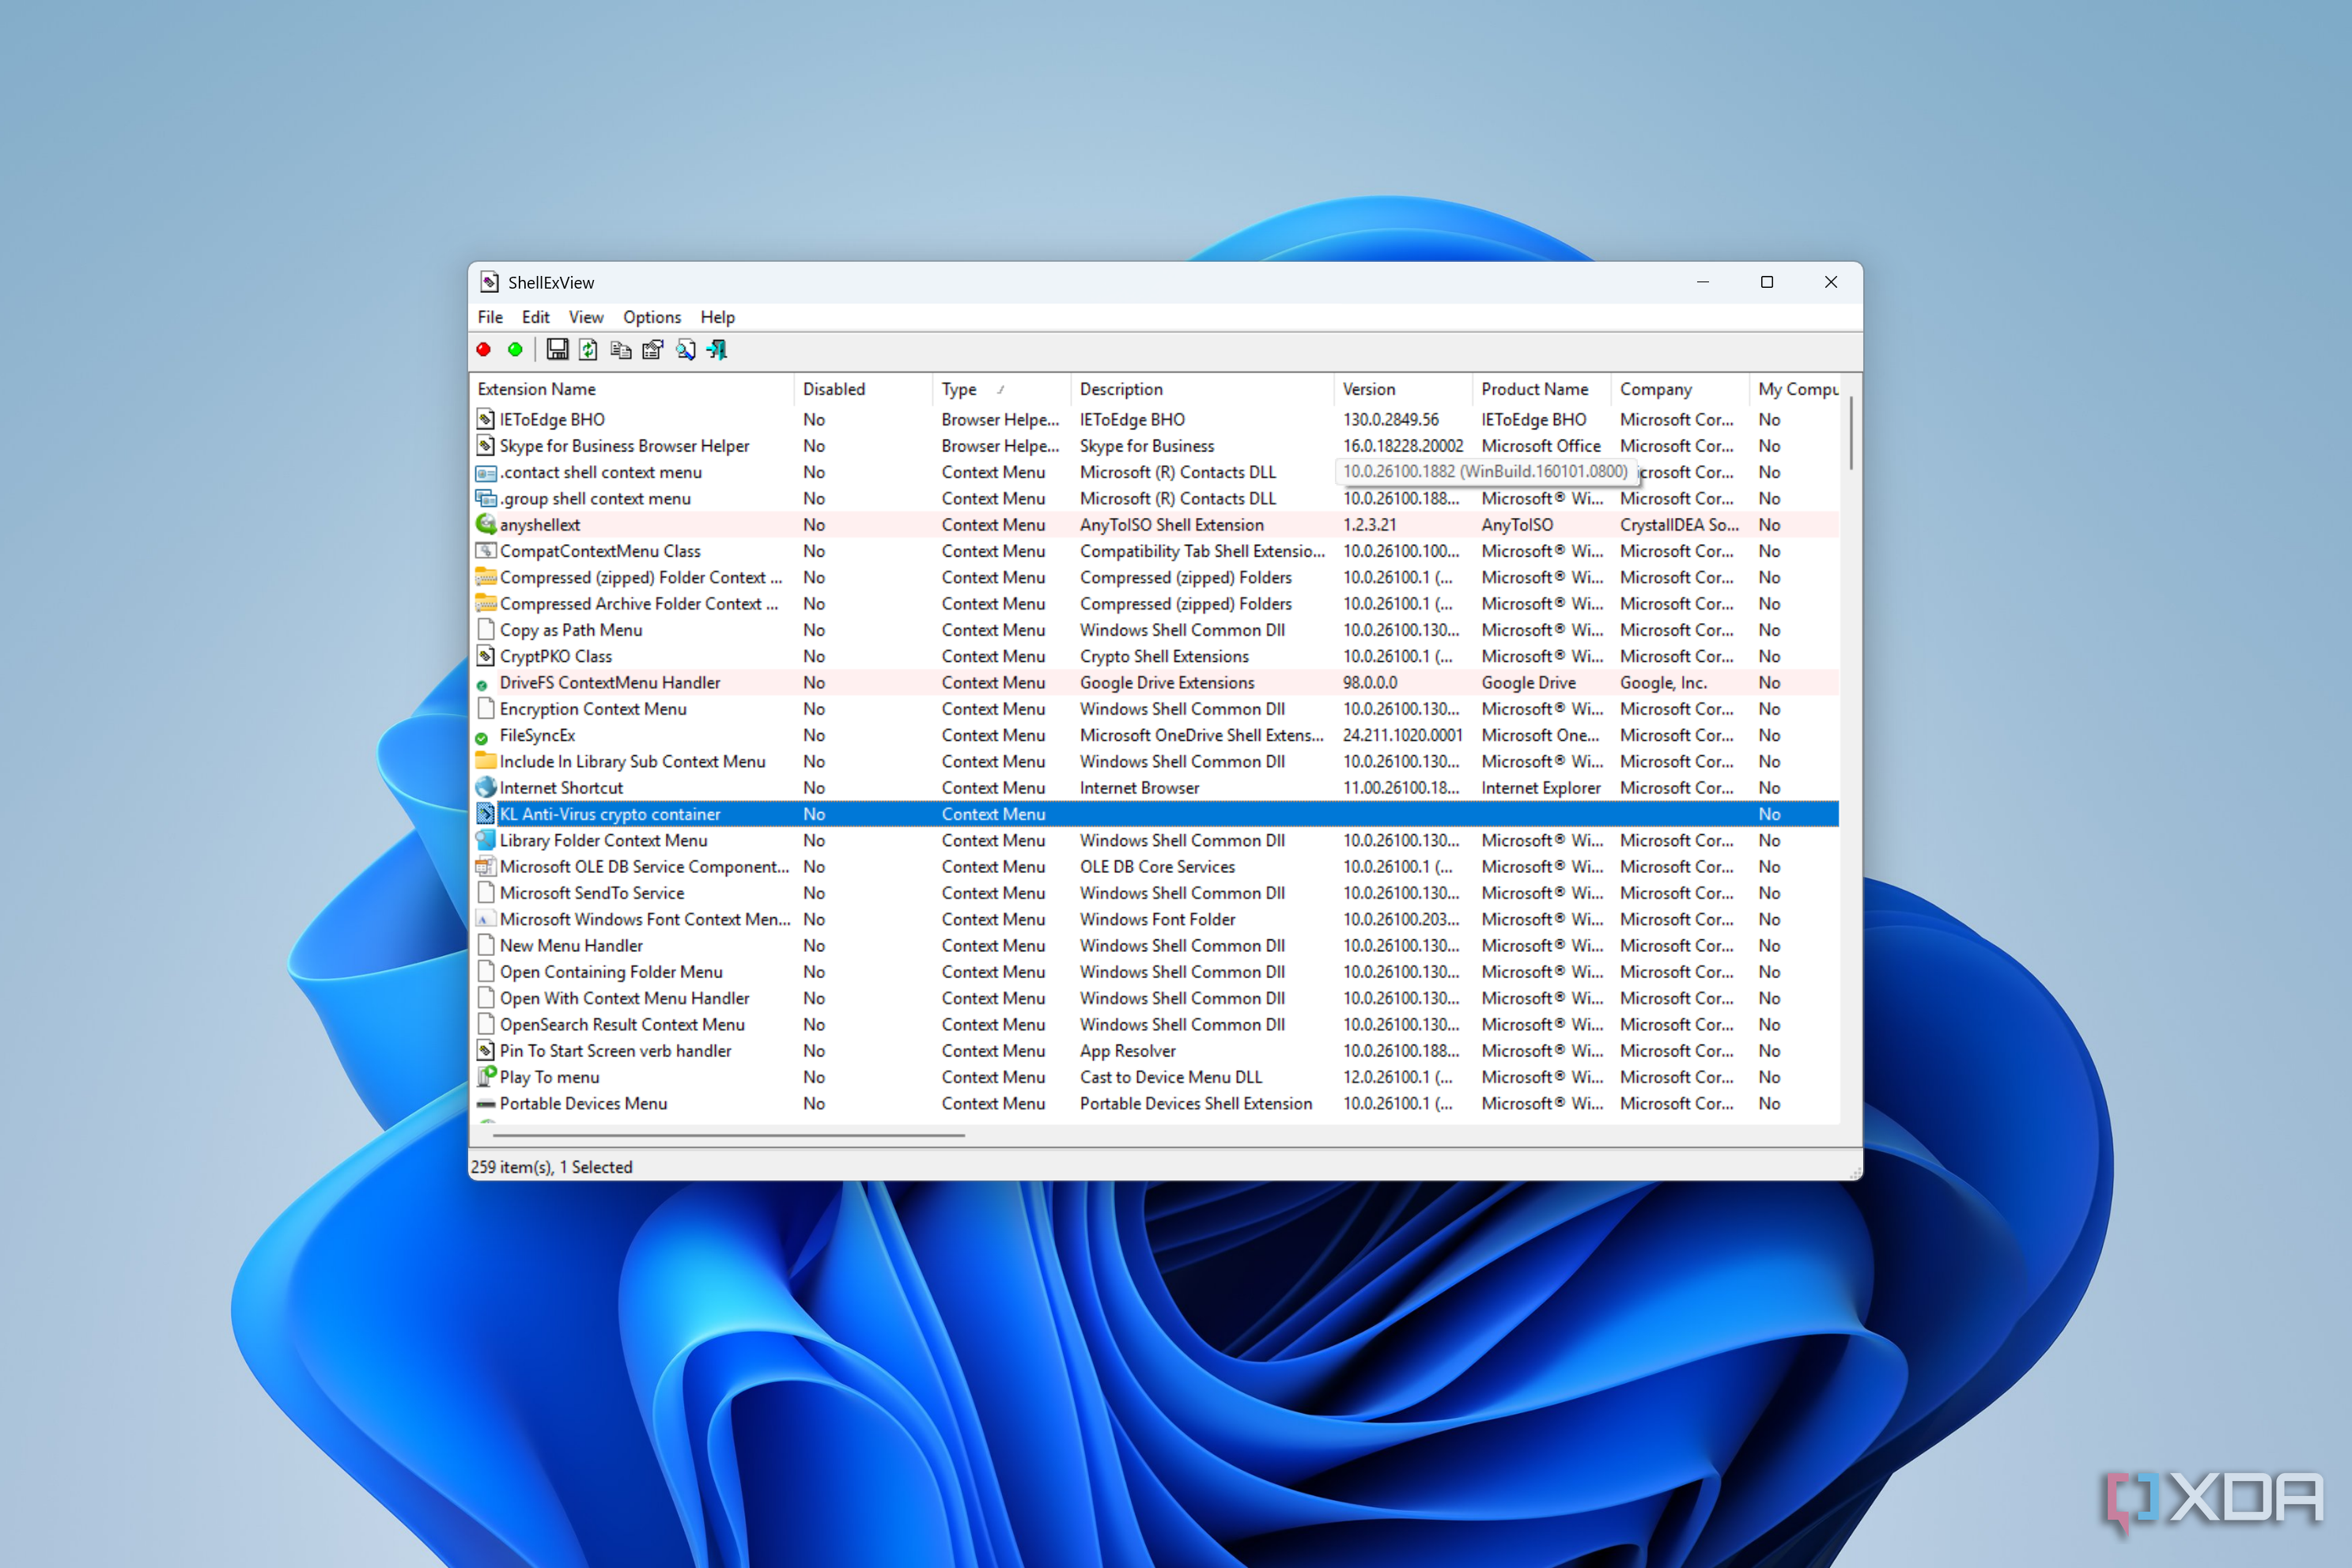Select the Play To menu row

click(549, 1077)
